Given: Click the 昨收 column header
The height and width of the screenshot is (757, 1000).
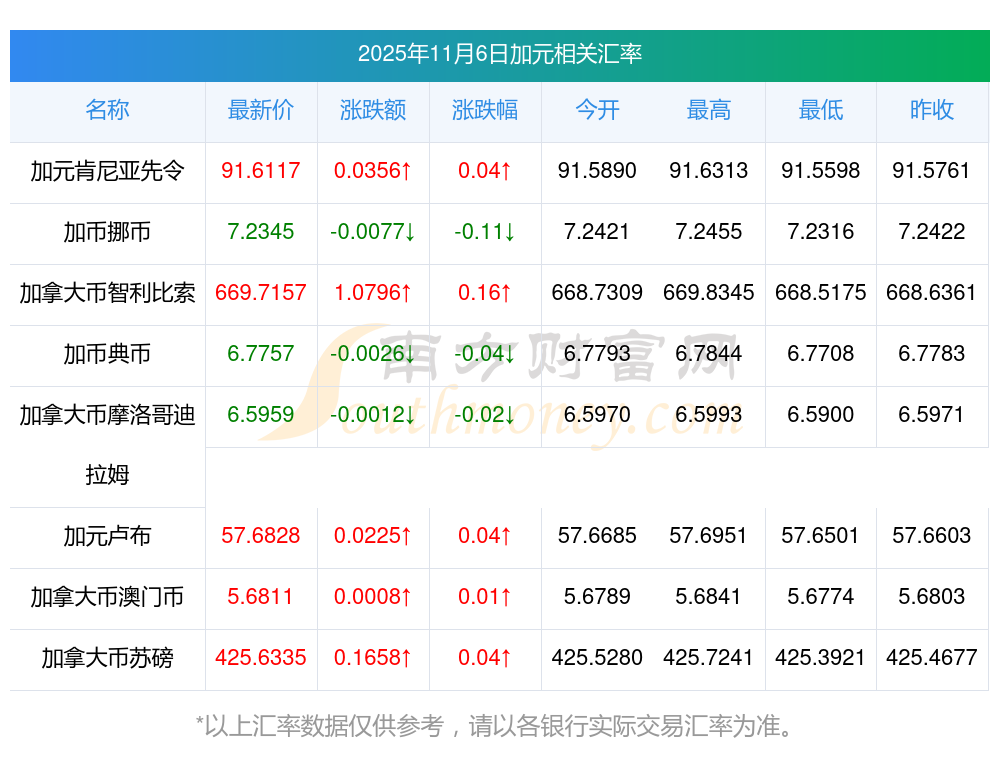Looking at the screenshot, I should pyautogui.click(x=932, y=110).
